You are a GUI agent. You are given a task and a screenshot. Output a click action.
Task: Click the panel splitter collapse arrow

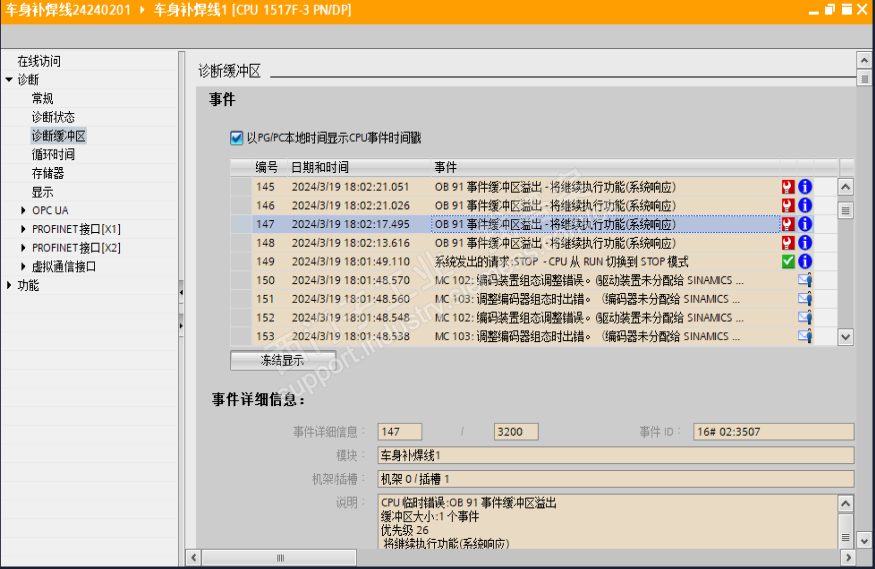pyautogui.click(x=181, y=292)
